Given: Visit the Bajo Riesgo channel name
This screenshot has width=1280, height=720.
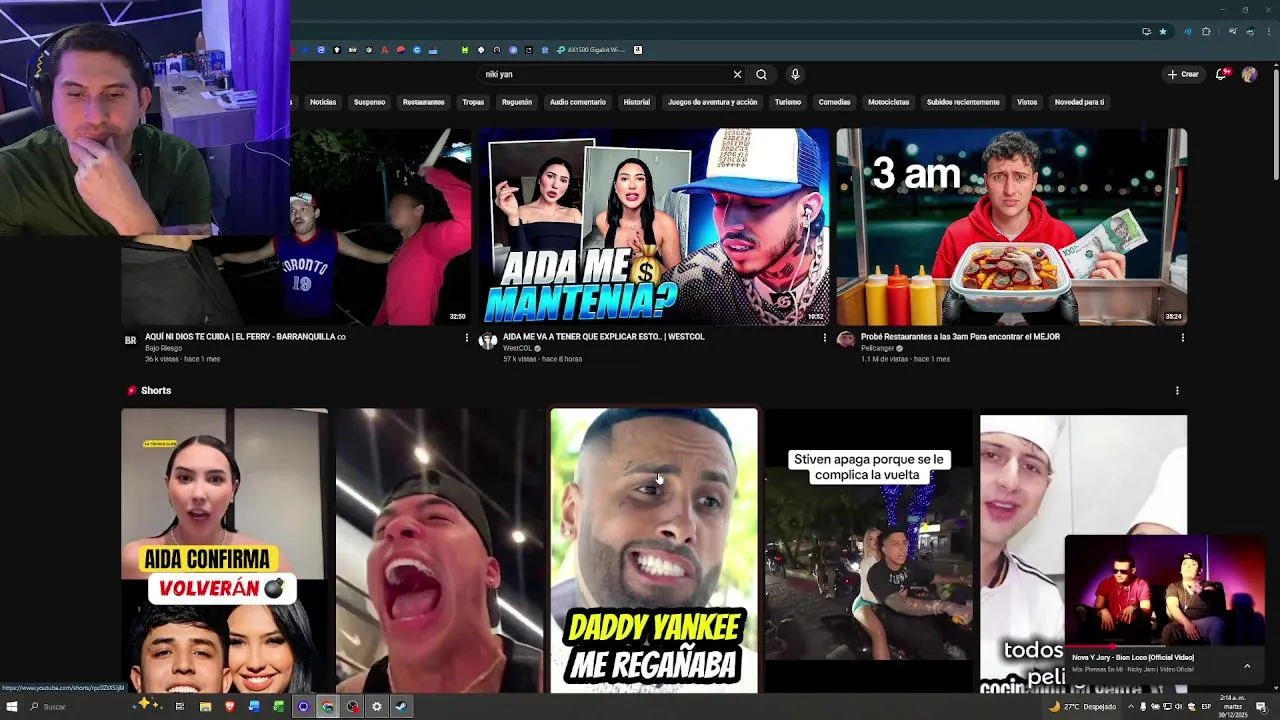Looking at the screenshot, I should pos(163,348).
